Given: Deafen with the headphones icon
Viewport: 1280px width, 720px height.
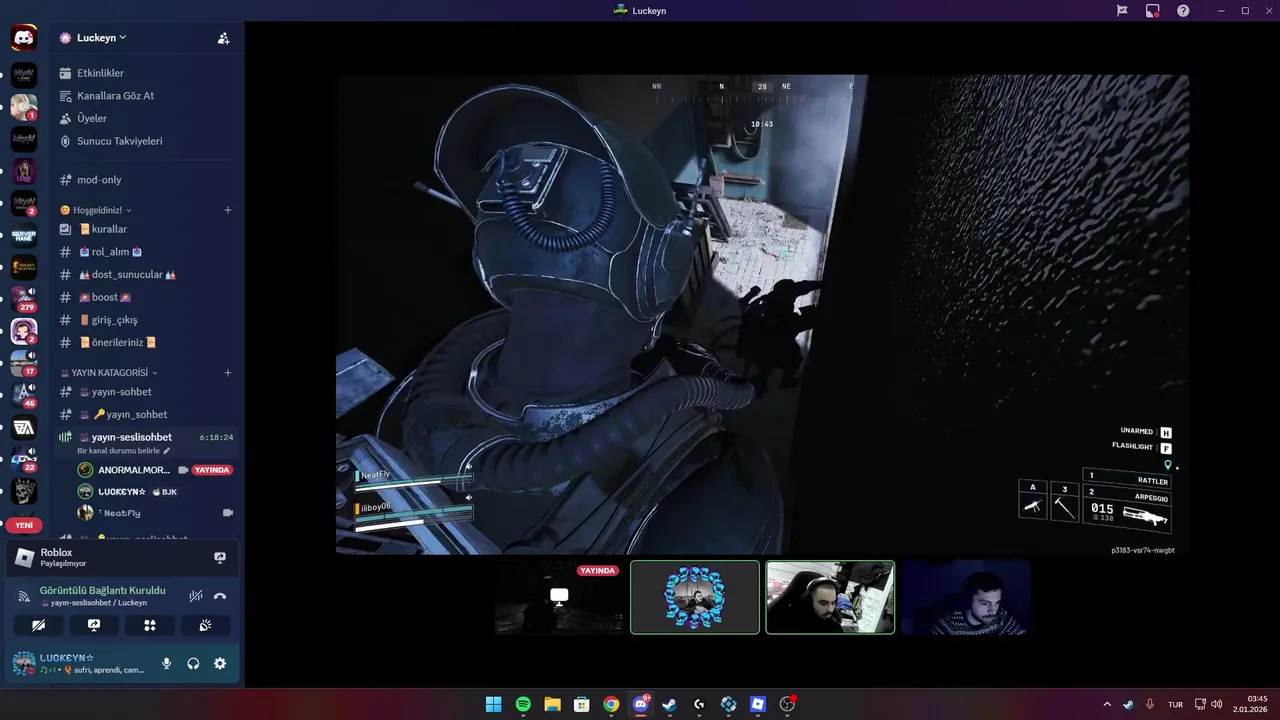Looking at the screenshot, I should (x=193, y=663).
